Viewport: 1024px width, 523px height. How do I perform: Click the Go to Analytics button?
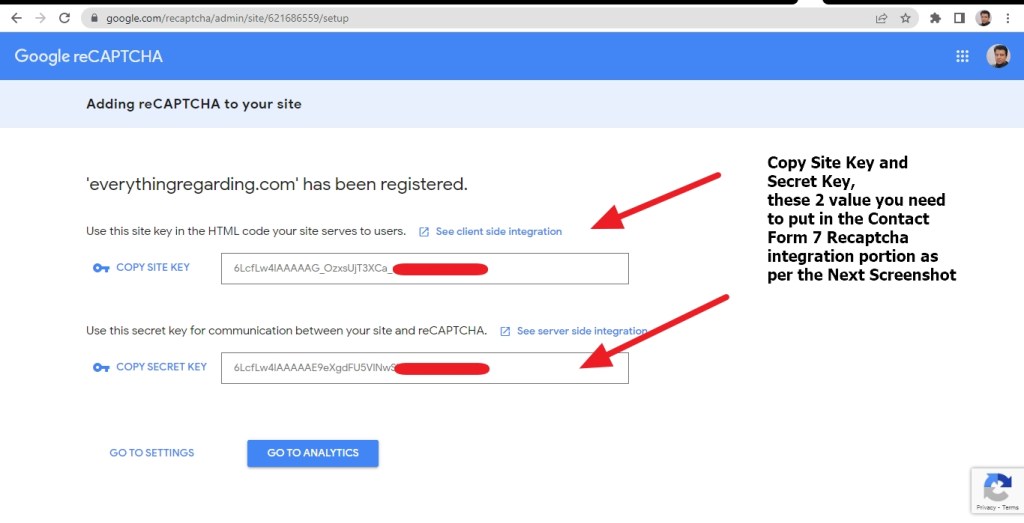click(312, 453)
